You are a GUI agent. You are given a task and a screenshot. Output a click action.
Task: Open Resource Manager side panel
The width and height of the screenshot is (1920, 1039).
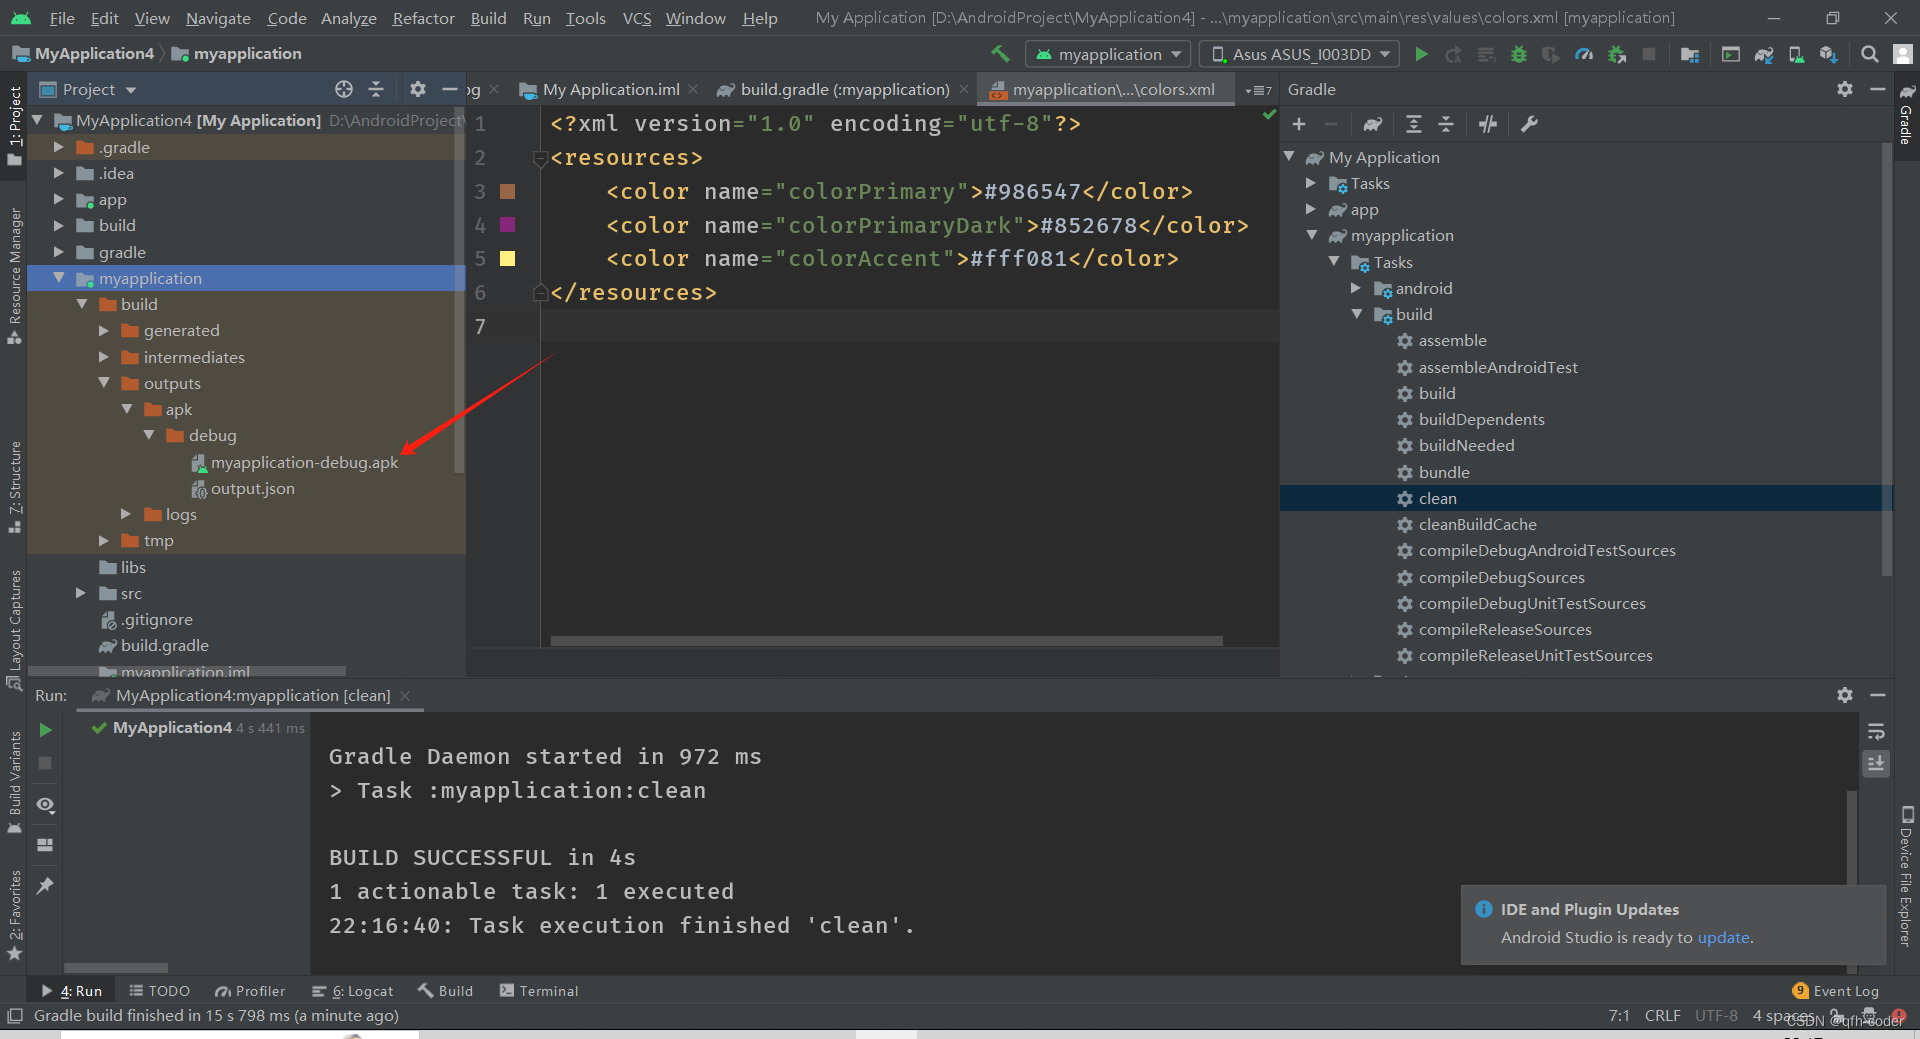15,276
